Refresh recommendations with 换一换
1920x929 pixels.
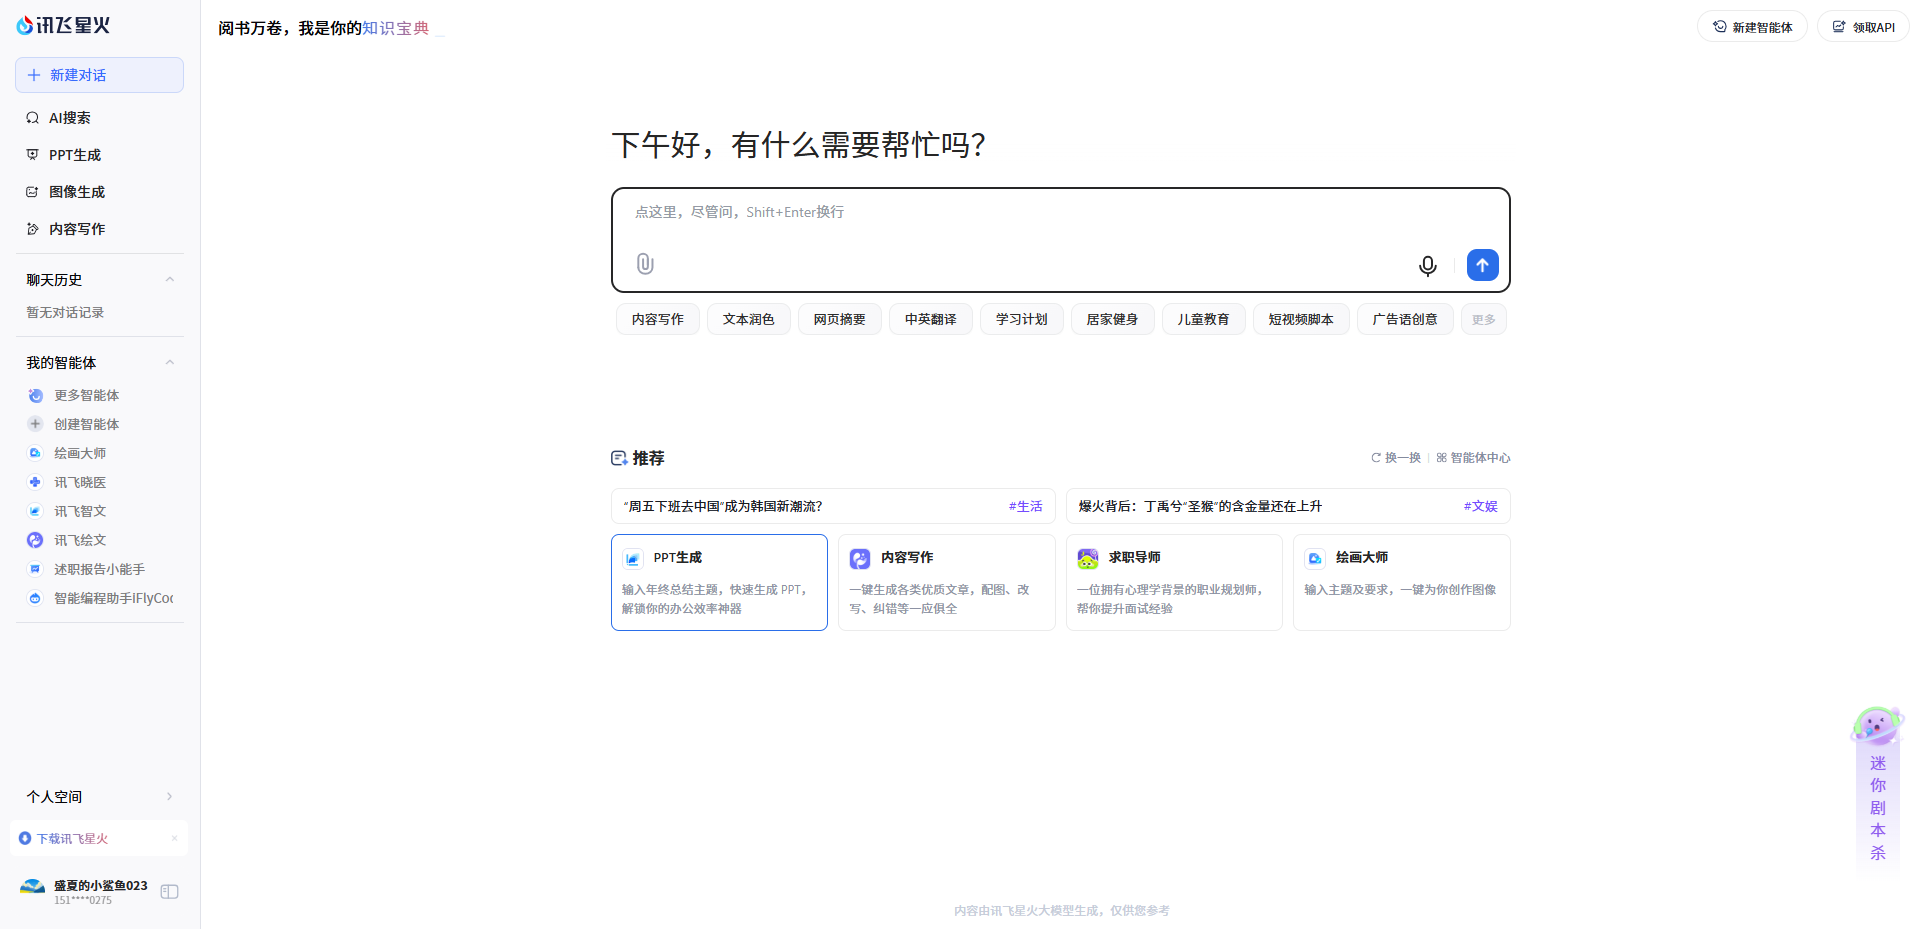[x=1395, y=457]
